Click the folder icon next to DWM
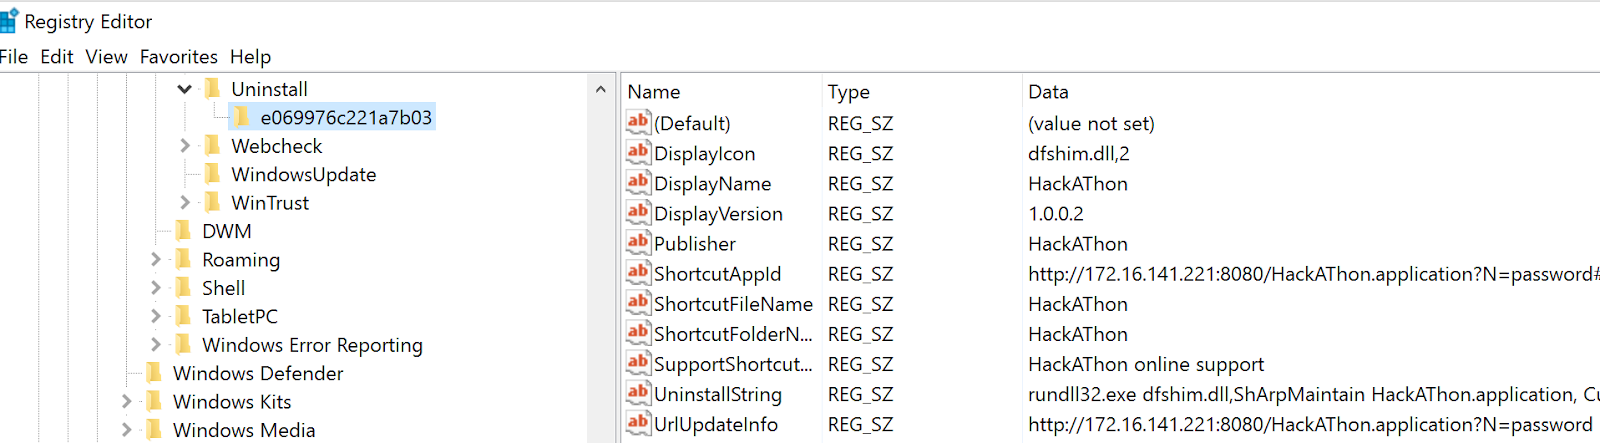1600x443 pixels. tap(183, 231)
